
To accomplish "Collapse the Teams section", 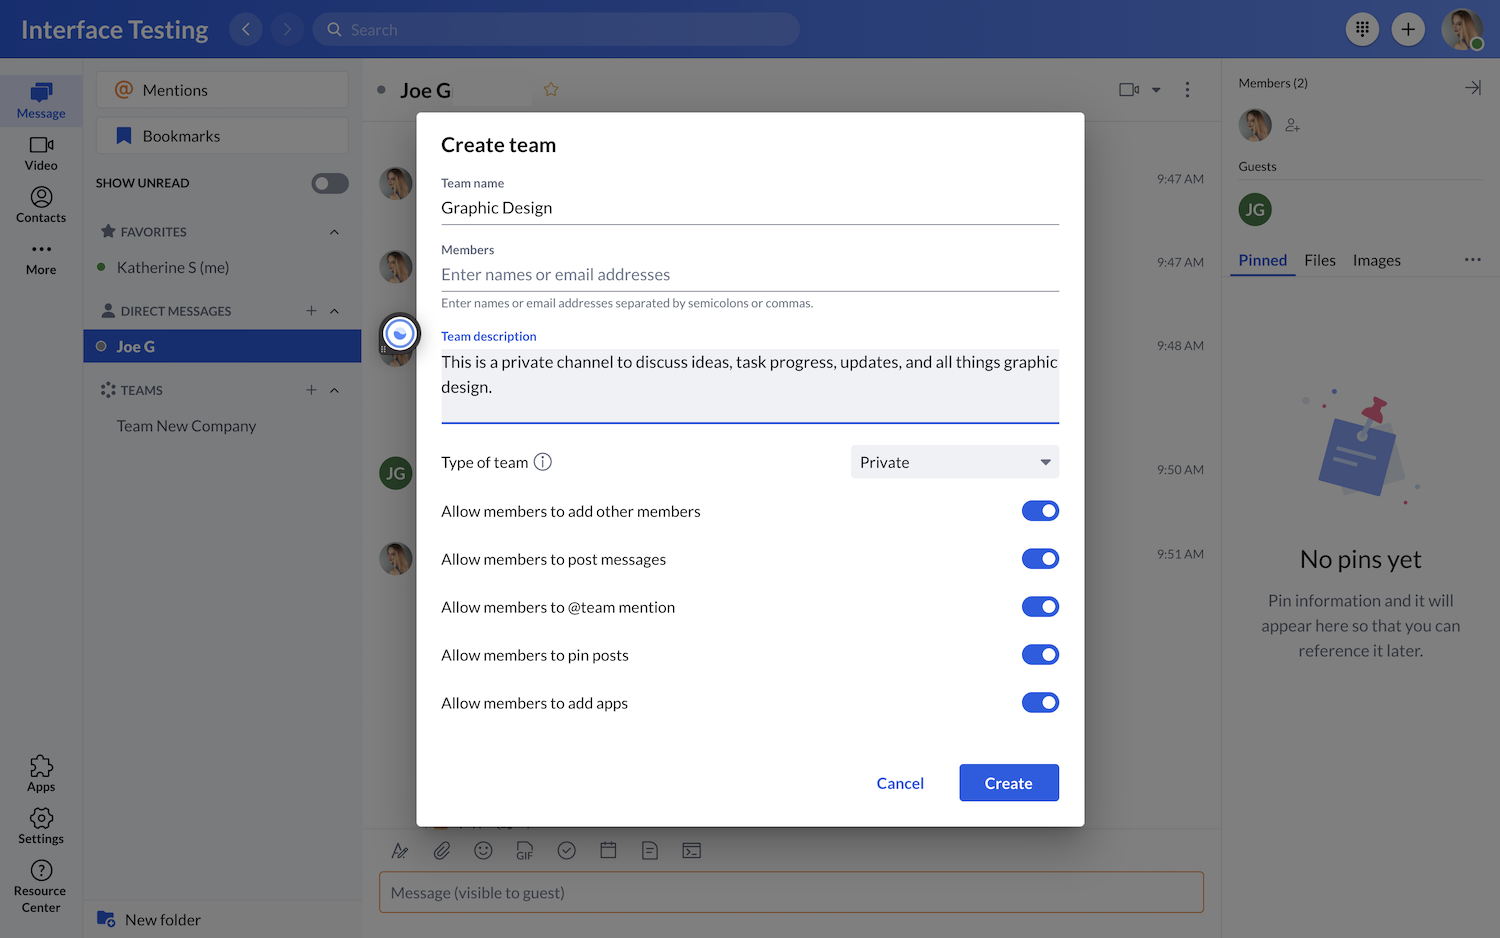I will tap(334, 390).
